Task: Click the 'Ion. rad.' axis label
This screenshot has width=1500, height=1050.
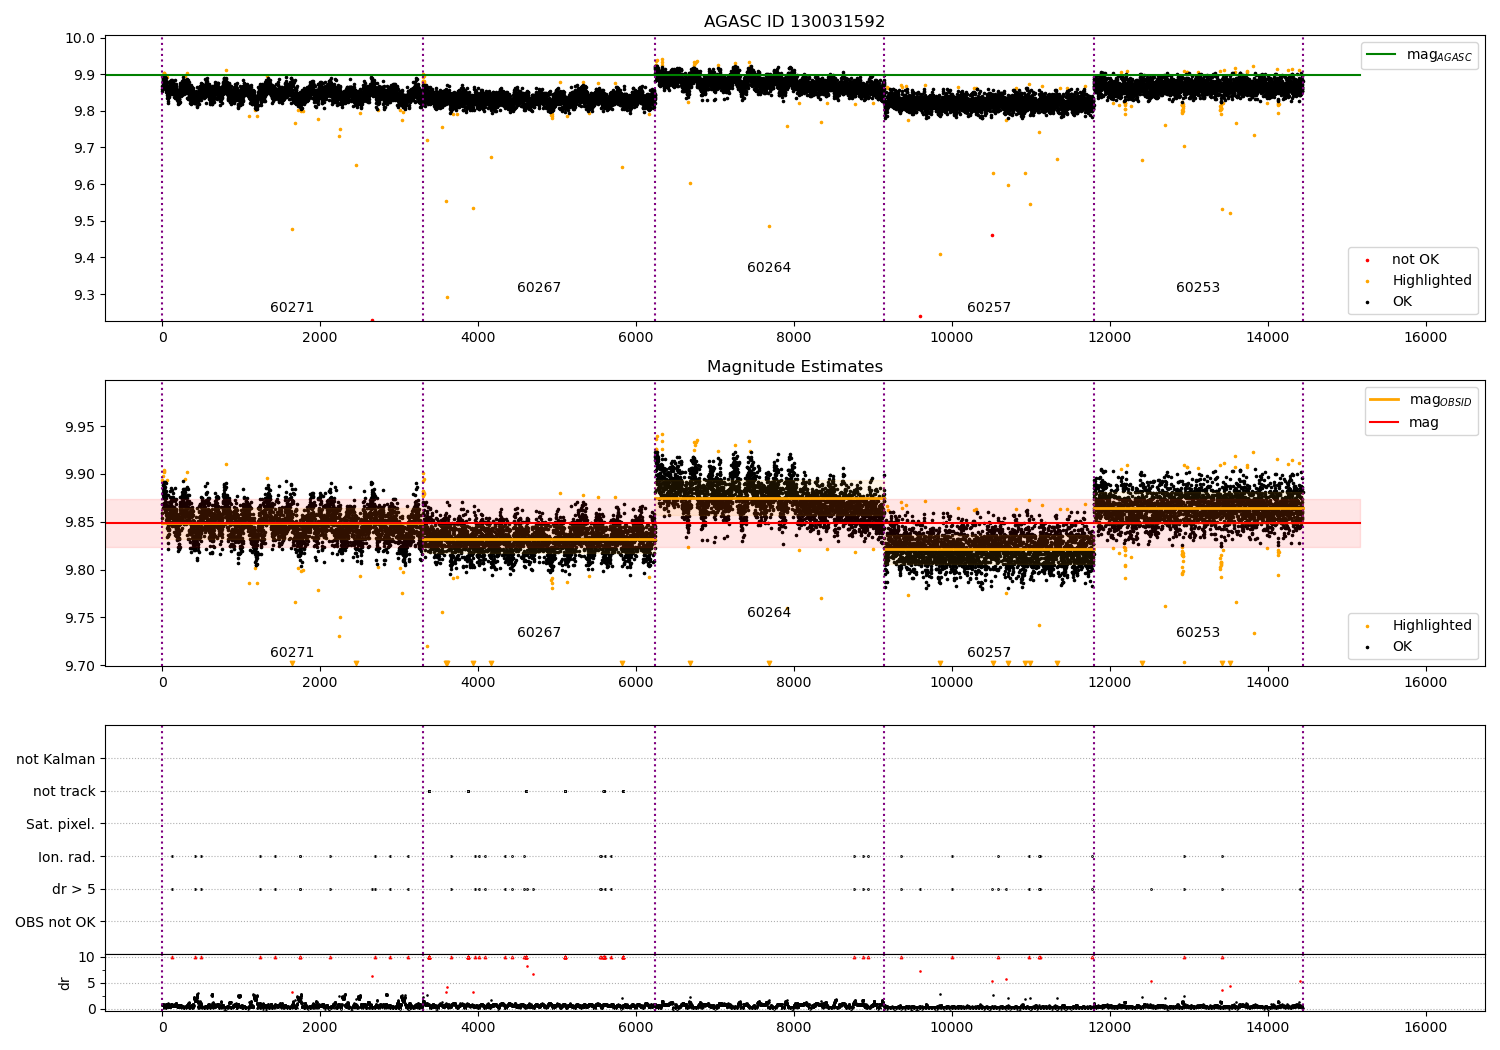Action: (x=67, y=857)
